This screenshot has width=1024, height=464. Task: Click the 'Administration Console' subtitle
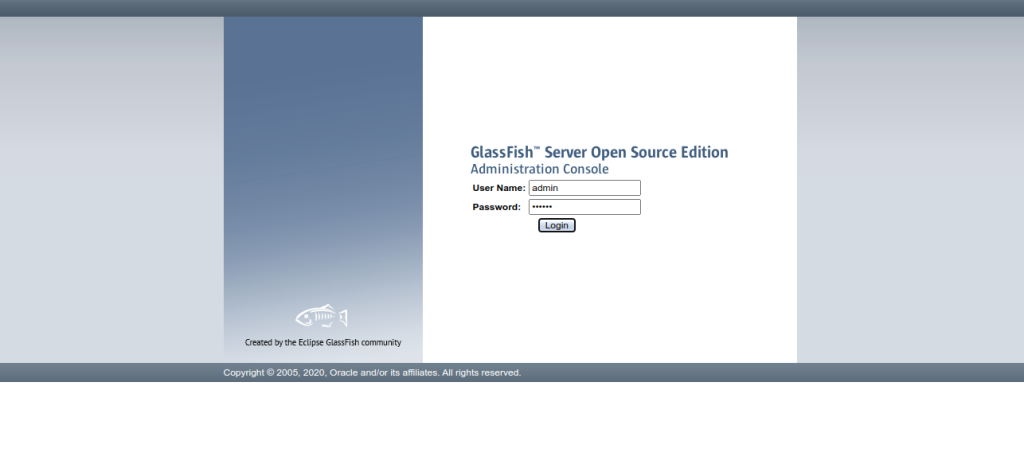click(x=539, y=169)
